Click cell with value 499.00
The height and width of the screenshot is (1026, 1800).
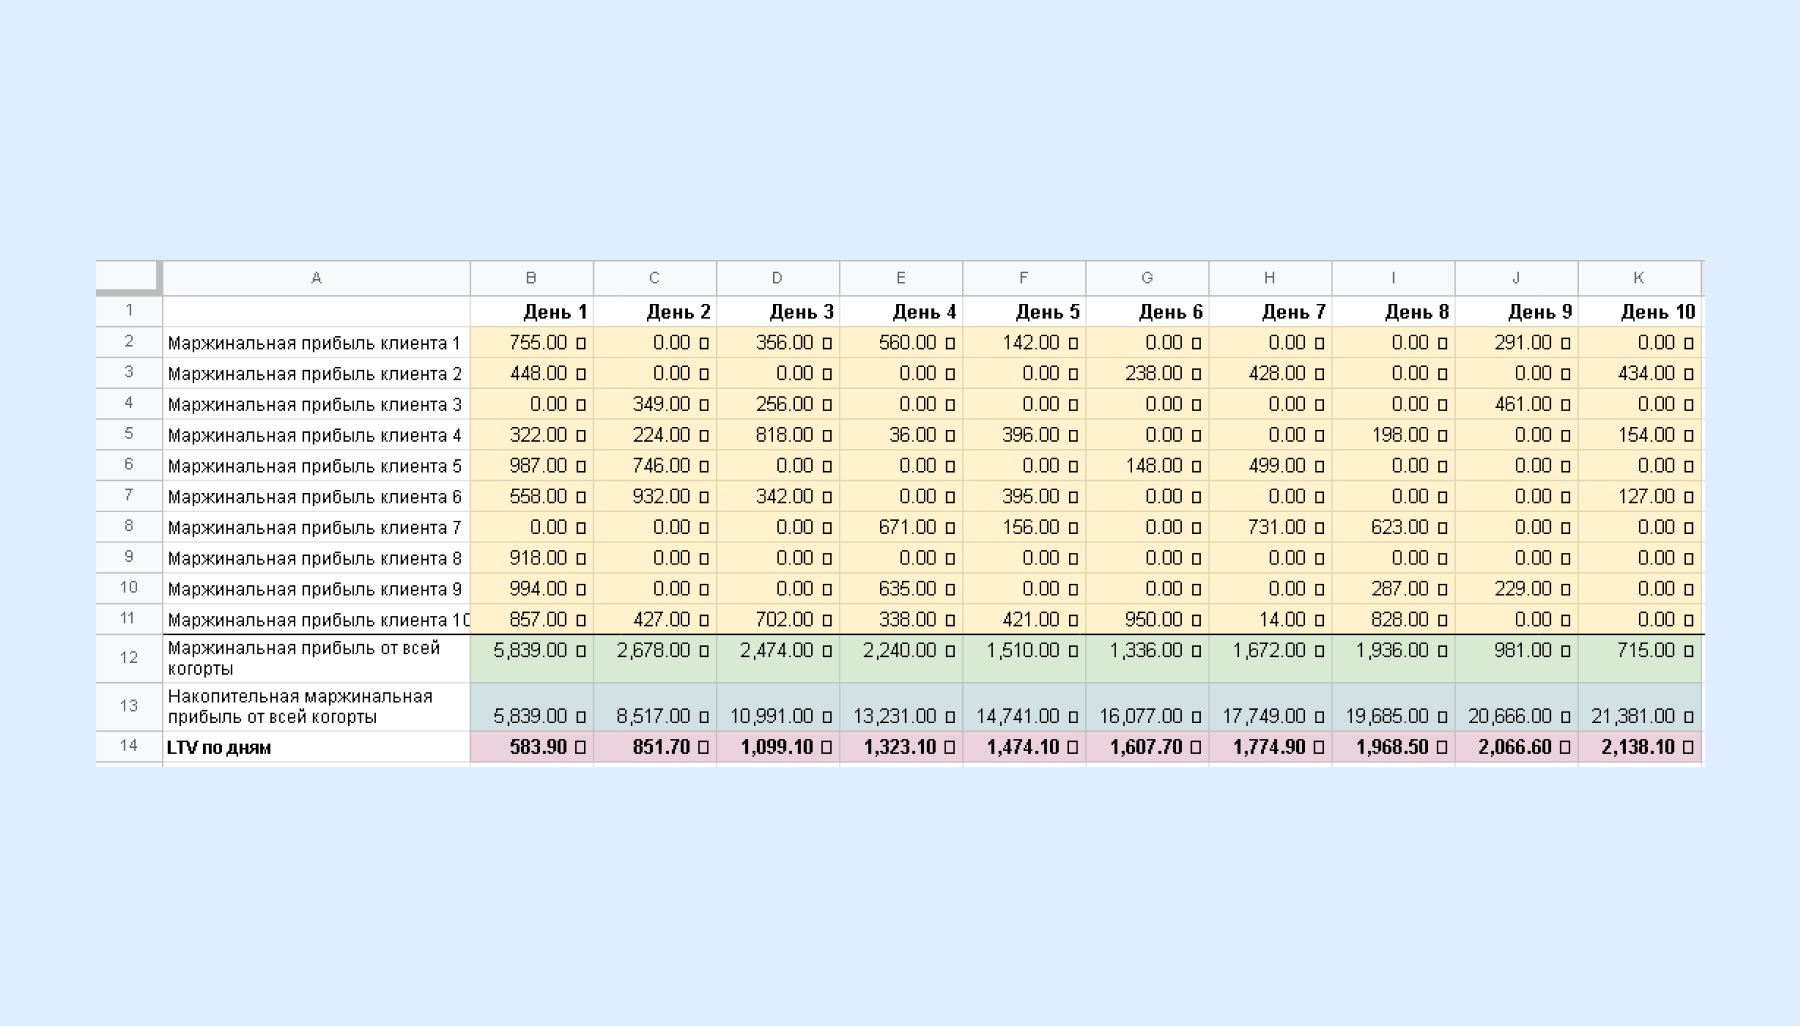tap(1270, 465)
